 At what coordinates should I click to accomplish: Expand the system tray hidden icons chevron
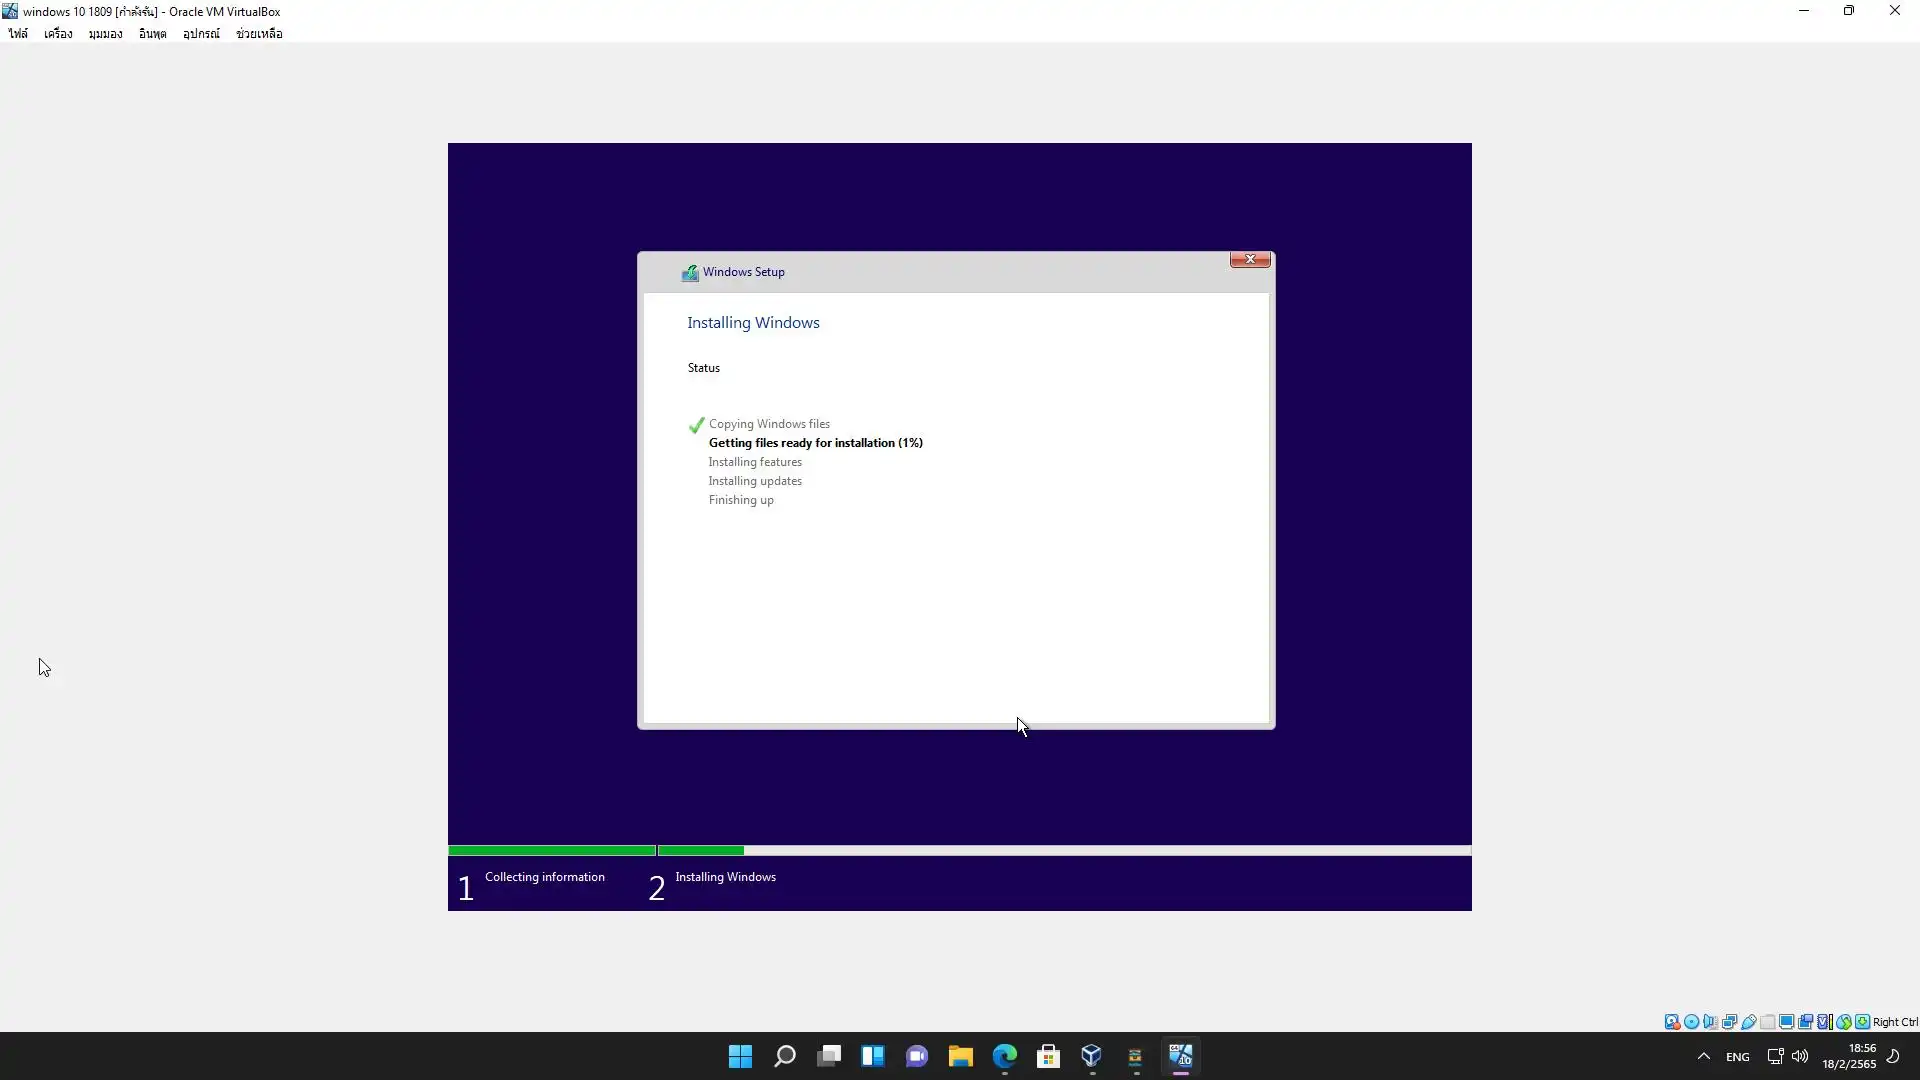tap(1703, 1056)
